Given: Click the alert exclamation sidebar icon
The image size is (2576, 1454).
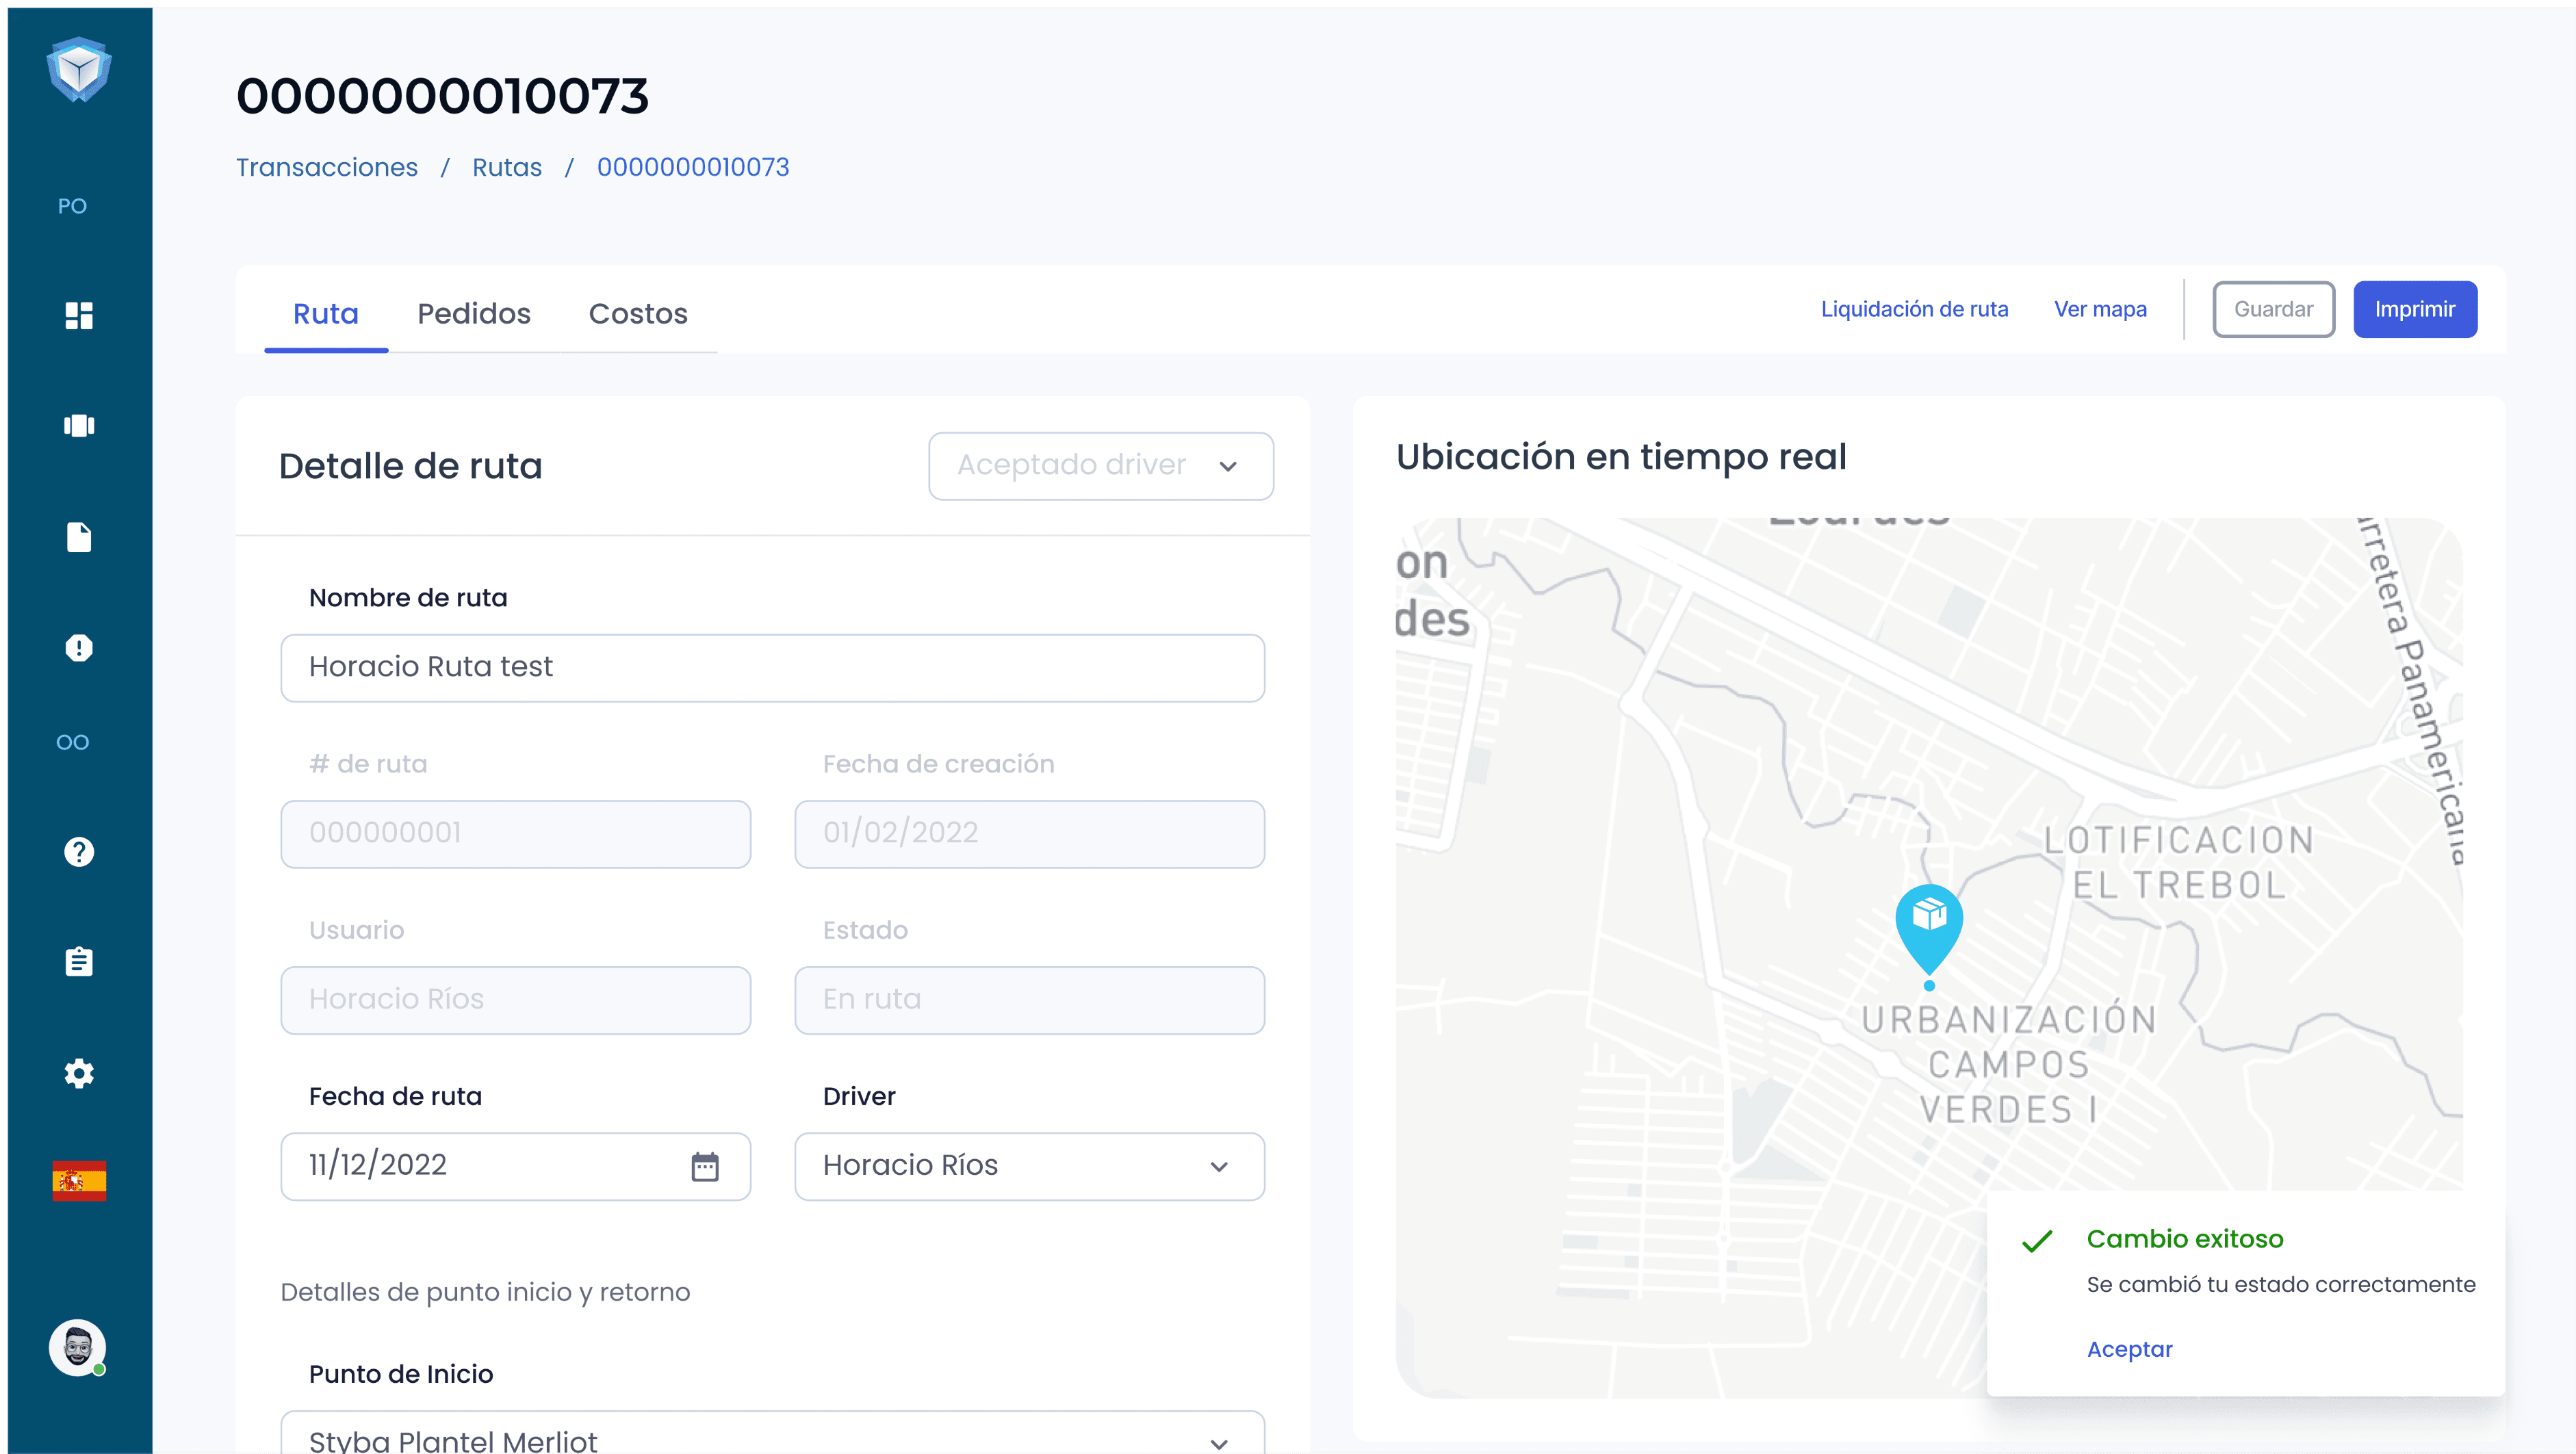Looking at the screenshot, I should click(x=79, y=648).
